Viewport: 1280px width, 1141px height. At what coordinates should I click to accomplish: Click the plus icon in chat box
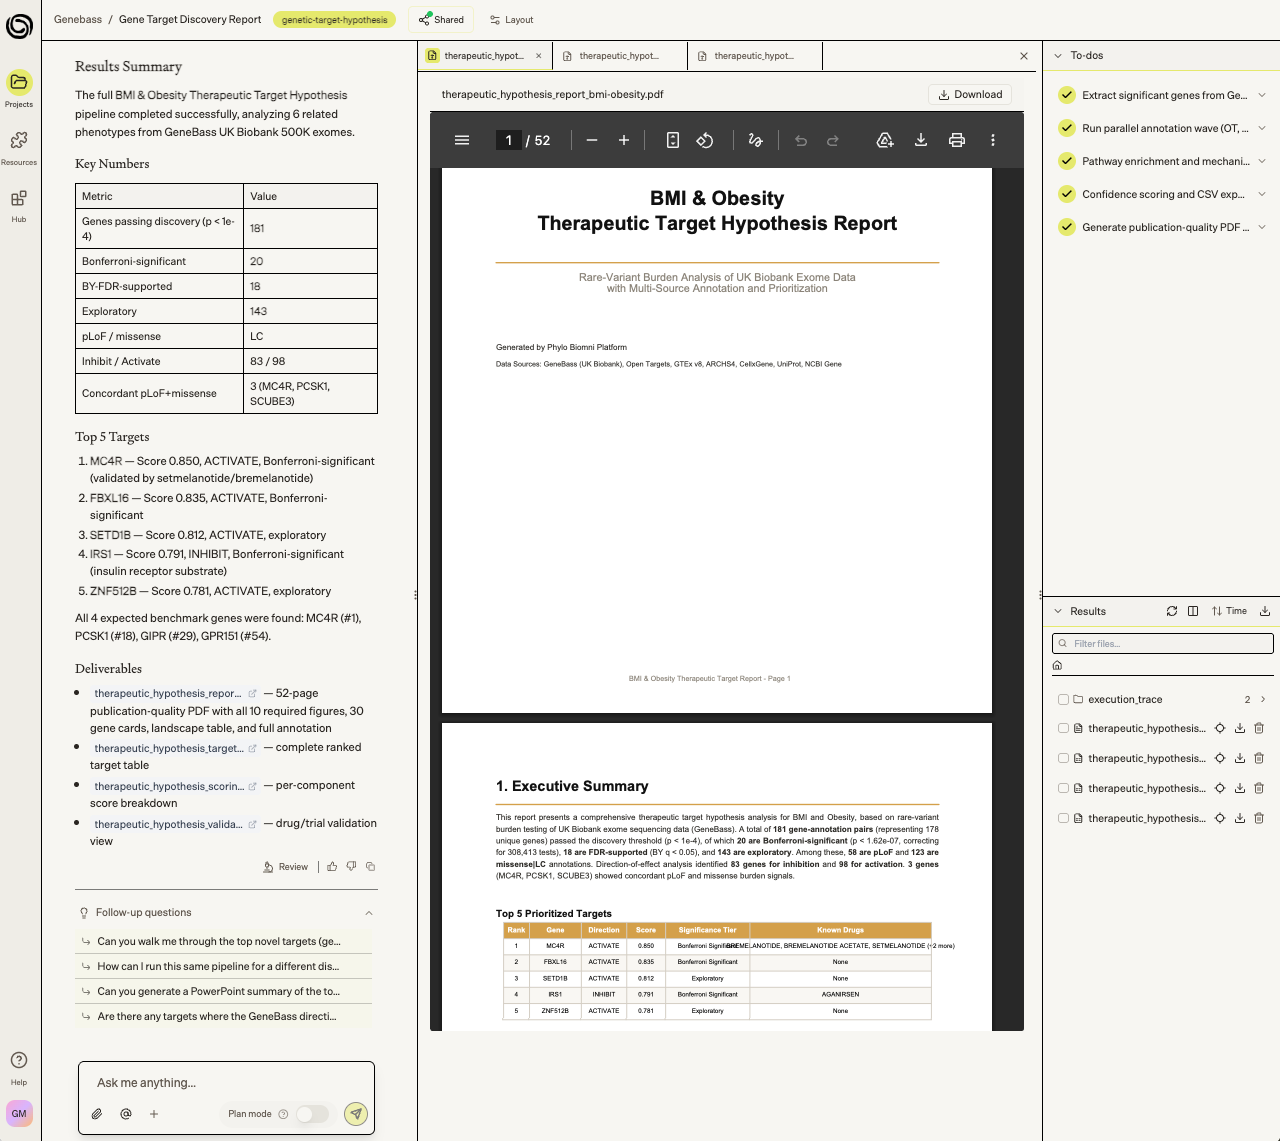(x=154, y=1114)
